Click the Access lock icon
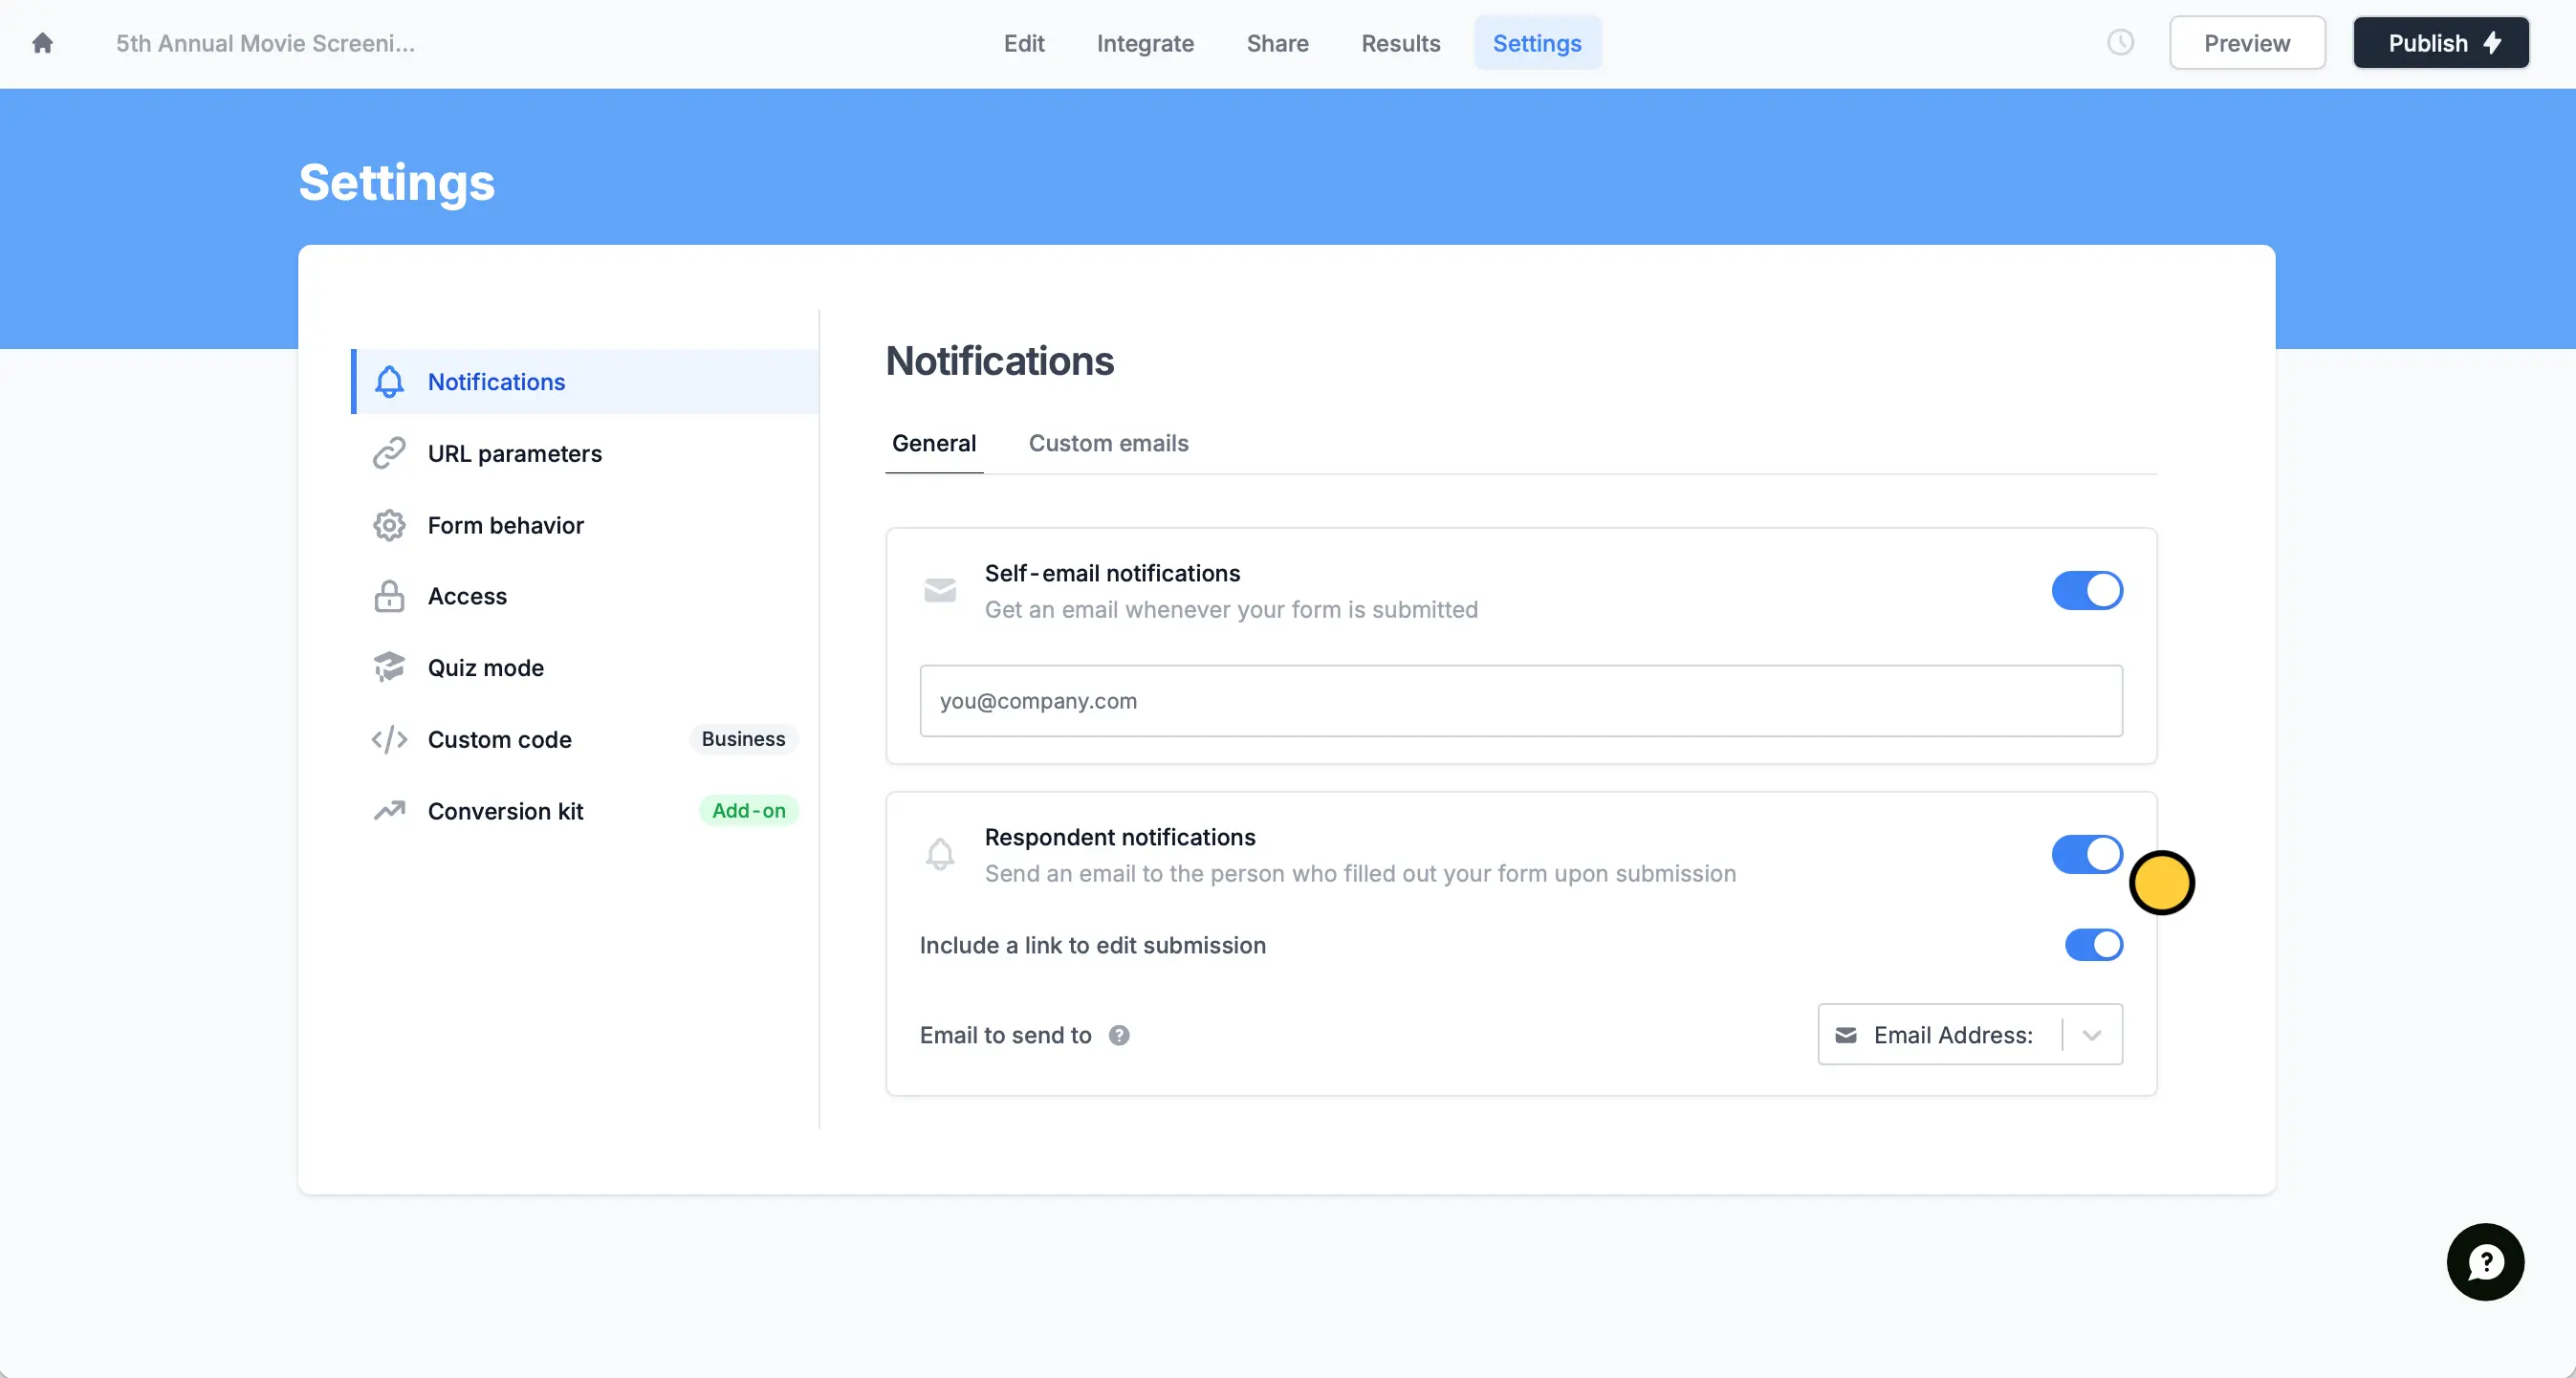The image size is (2576, 1378). [389, 597]
